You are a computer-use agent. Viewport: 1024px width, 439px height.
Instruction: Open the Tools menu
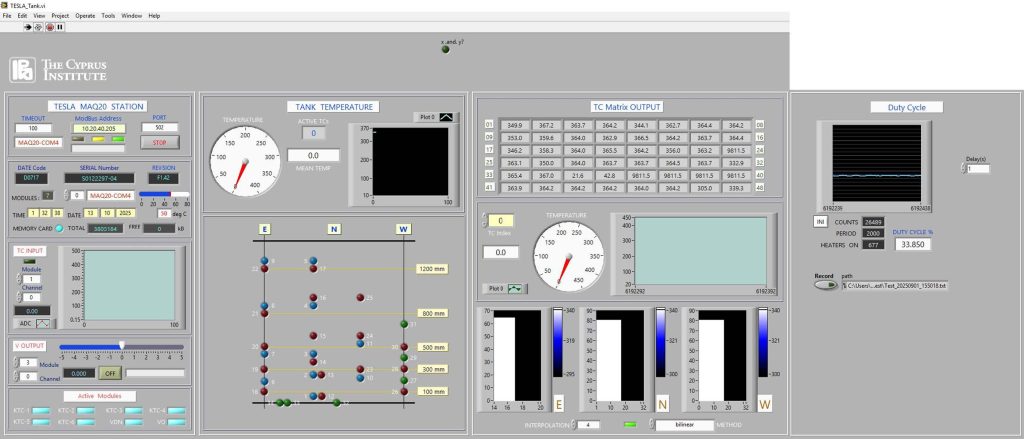pos(108,16)
